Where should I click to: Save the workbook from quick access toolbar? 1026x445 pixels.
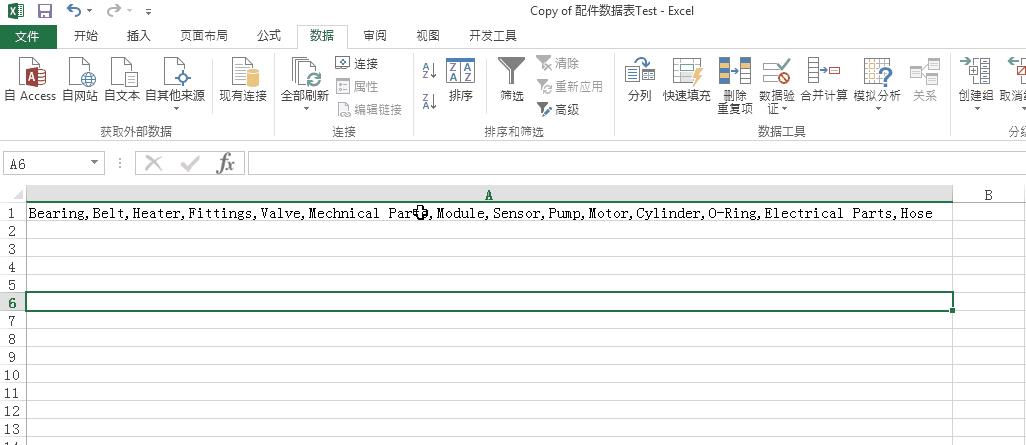(44, 11)
